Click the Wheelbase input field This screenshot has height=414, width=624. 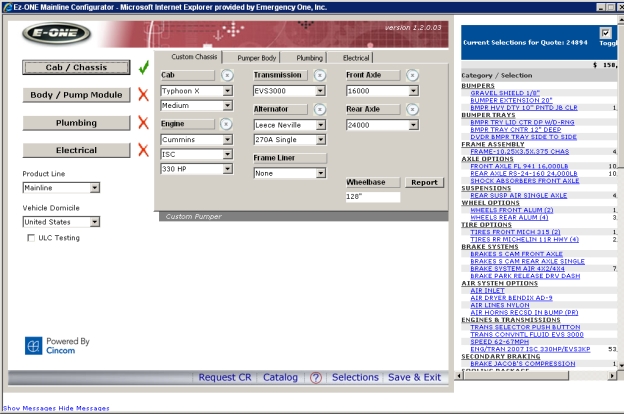click(372, 197)
